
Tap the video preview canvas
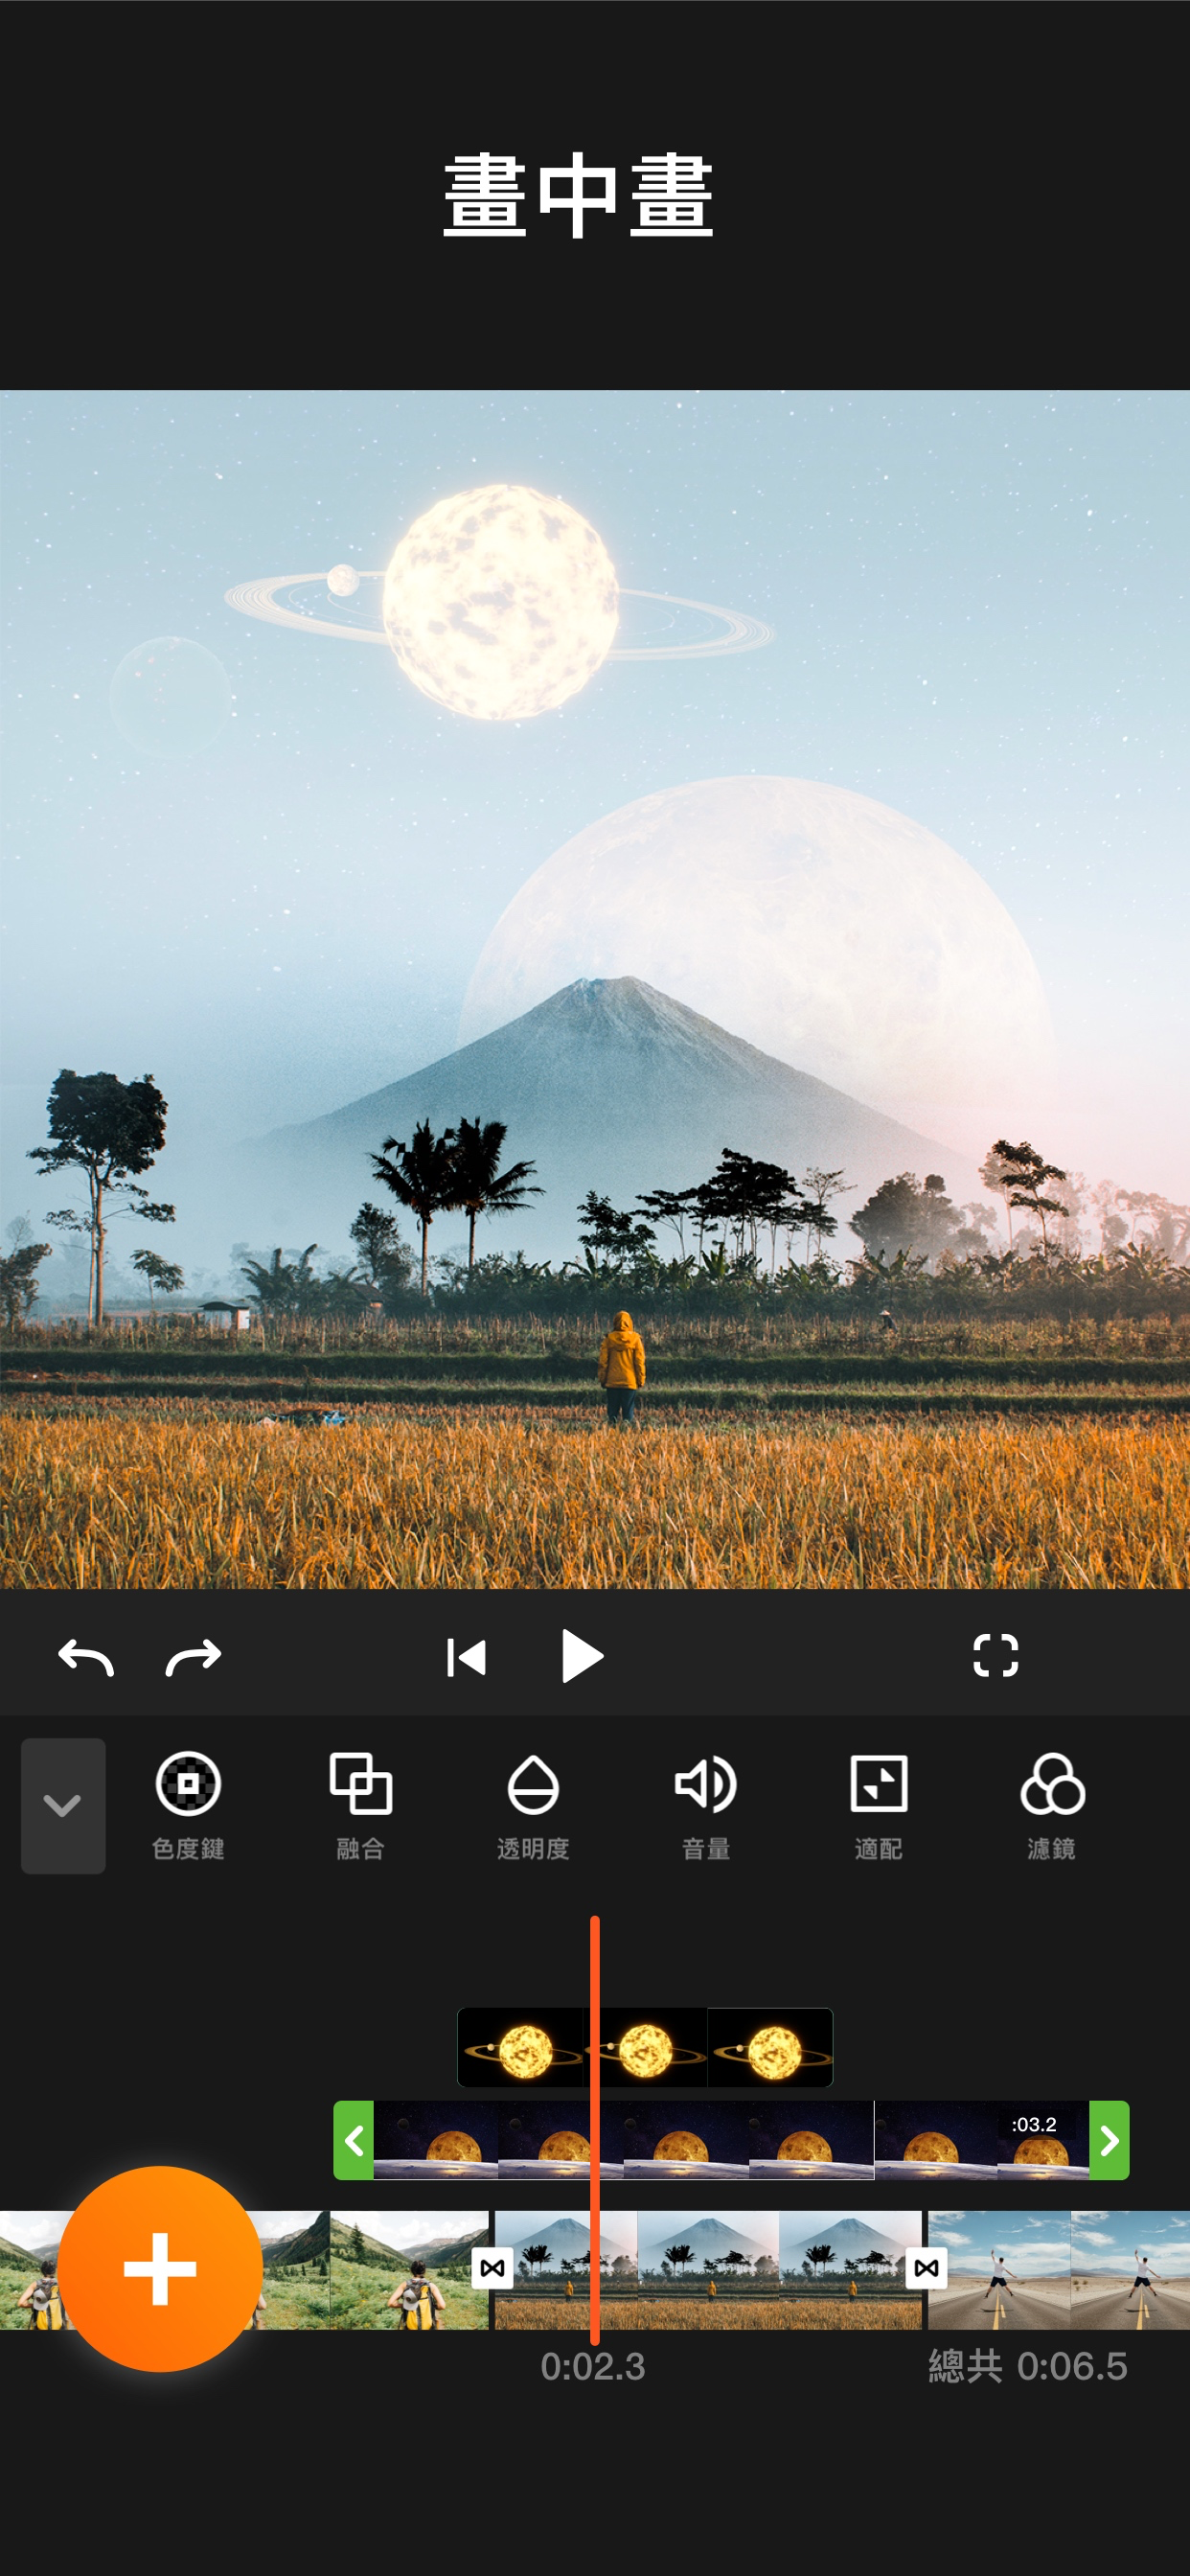pyautogui.click(x=595, y=989)
